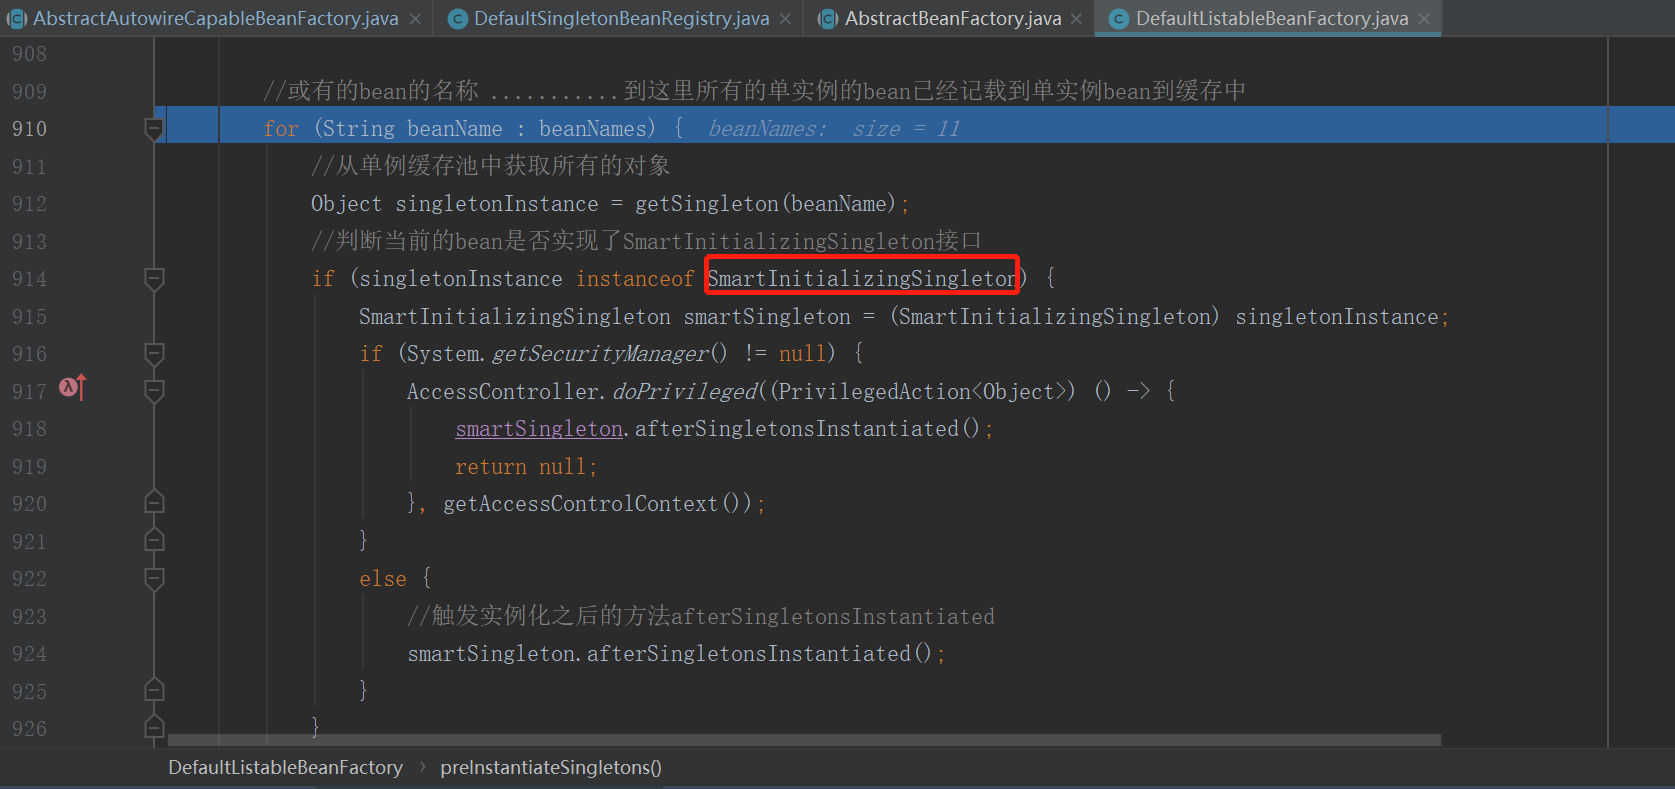Click the 'for' keyword on line 910
Image resolution: width=1675 pixels, height=789 pixels.
point(281,129)
